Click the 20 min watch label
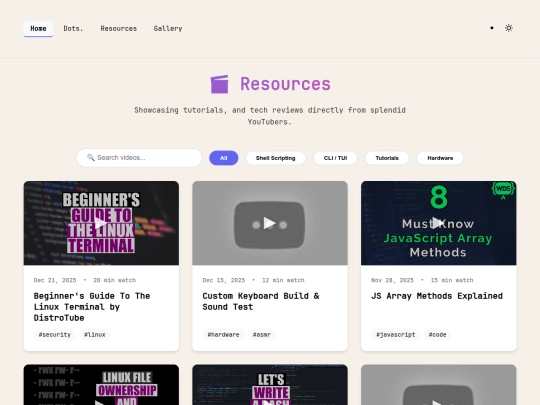Screen dimensions: 540x405 coord(114,280)
